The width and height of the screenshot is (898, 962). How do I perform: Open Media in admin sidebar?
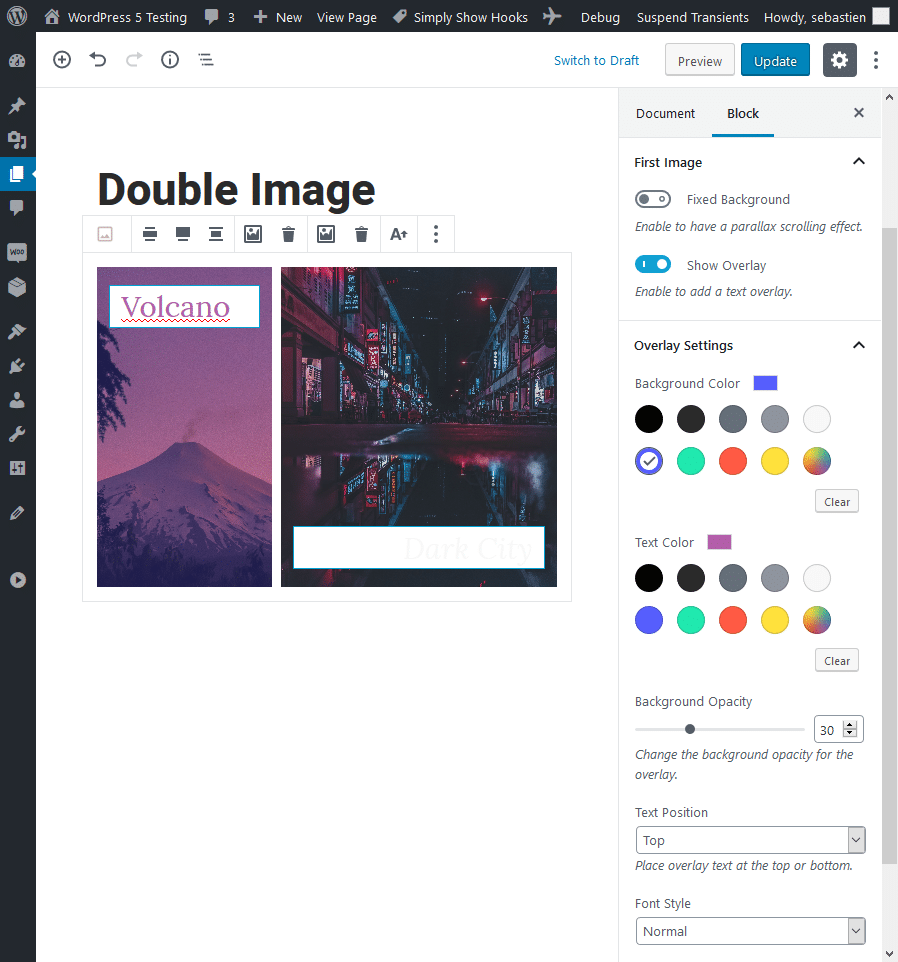(17, 140)
